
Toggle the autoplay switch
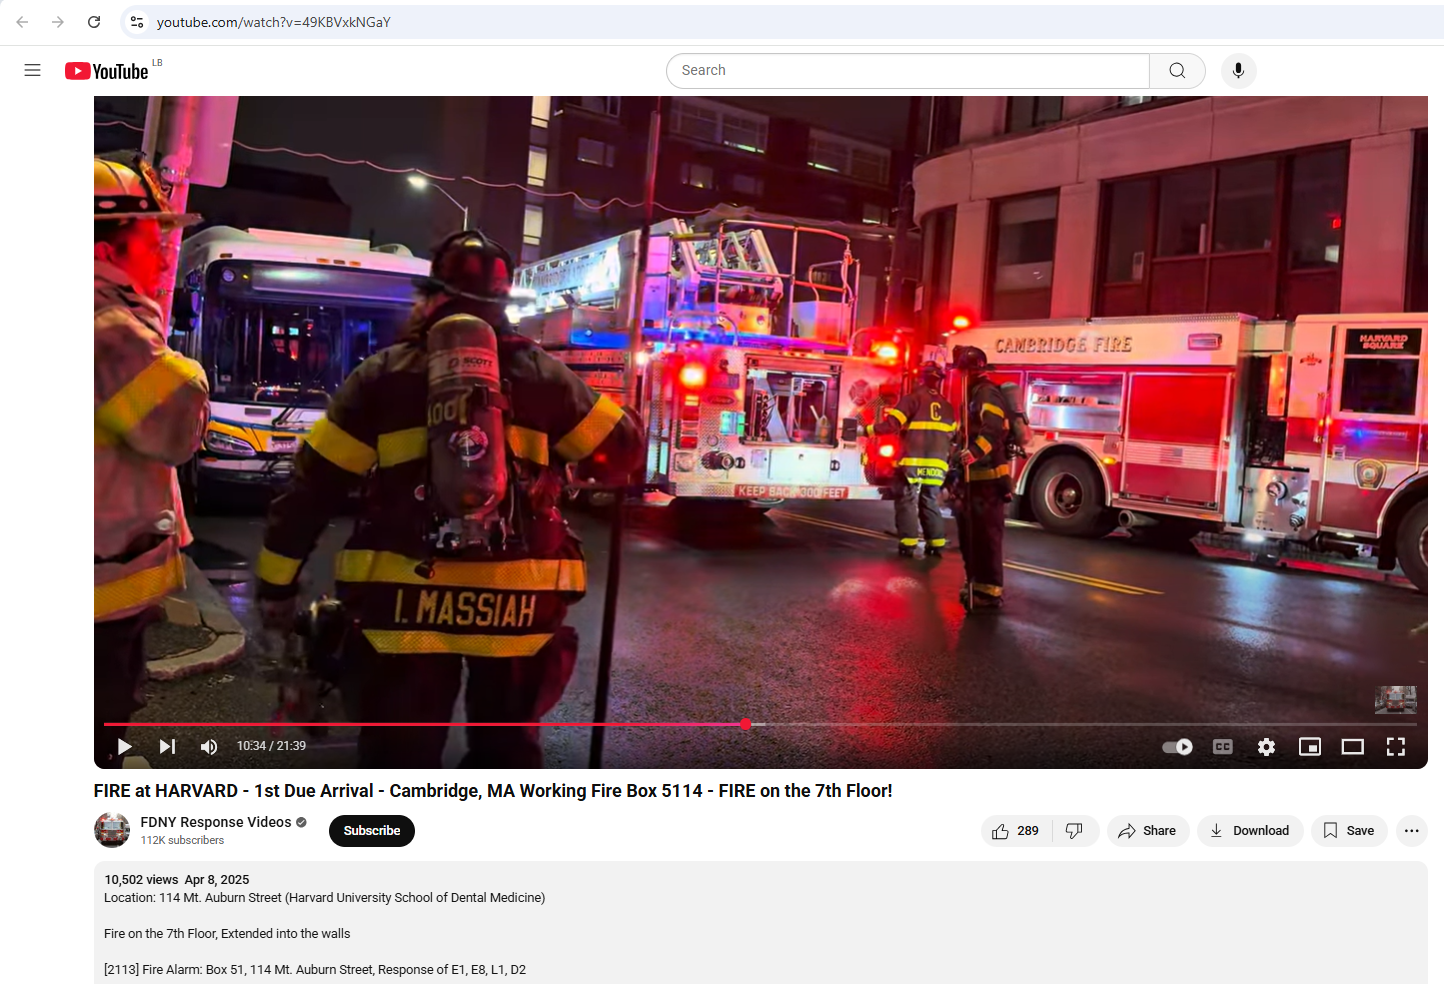pyautogui.click(x=1177, y=747)
